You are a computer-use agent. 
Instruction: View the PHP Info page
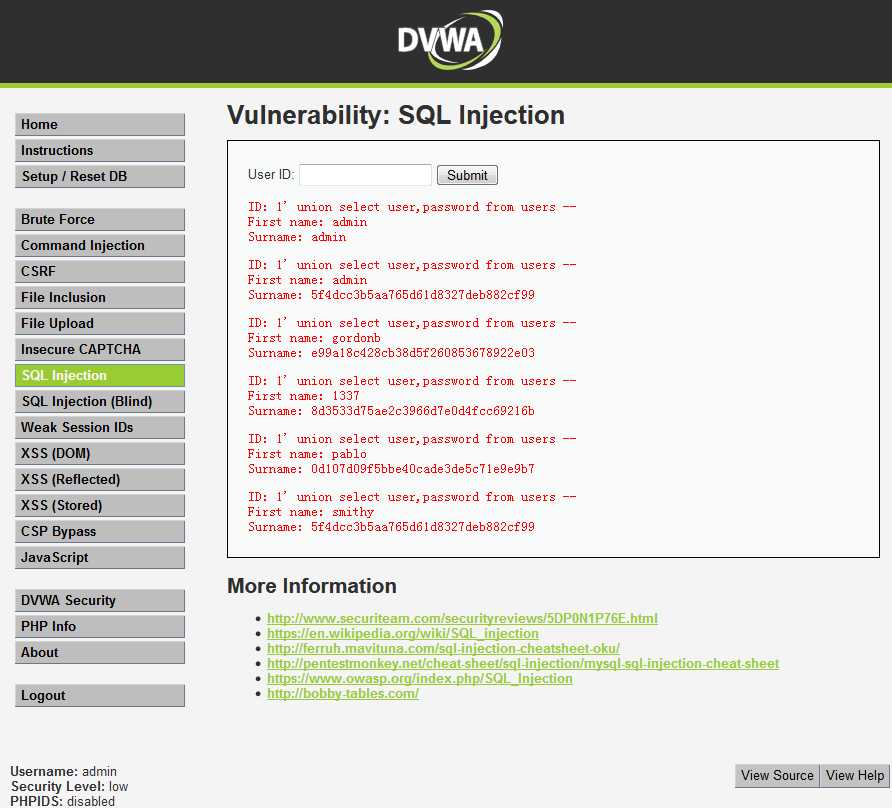(x=100, y=626)
